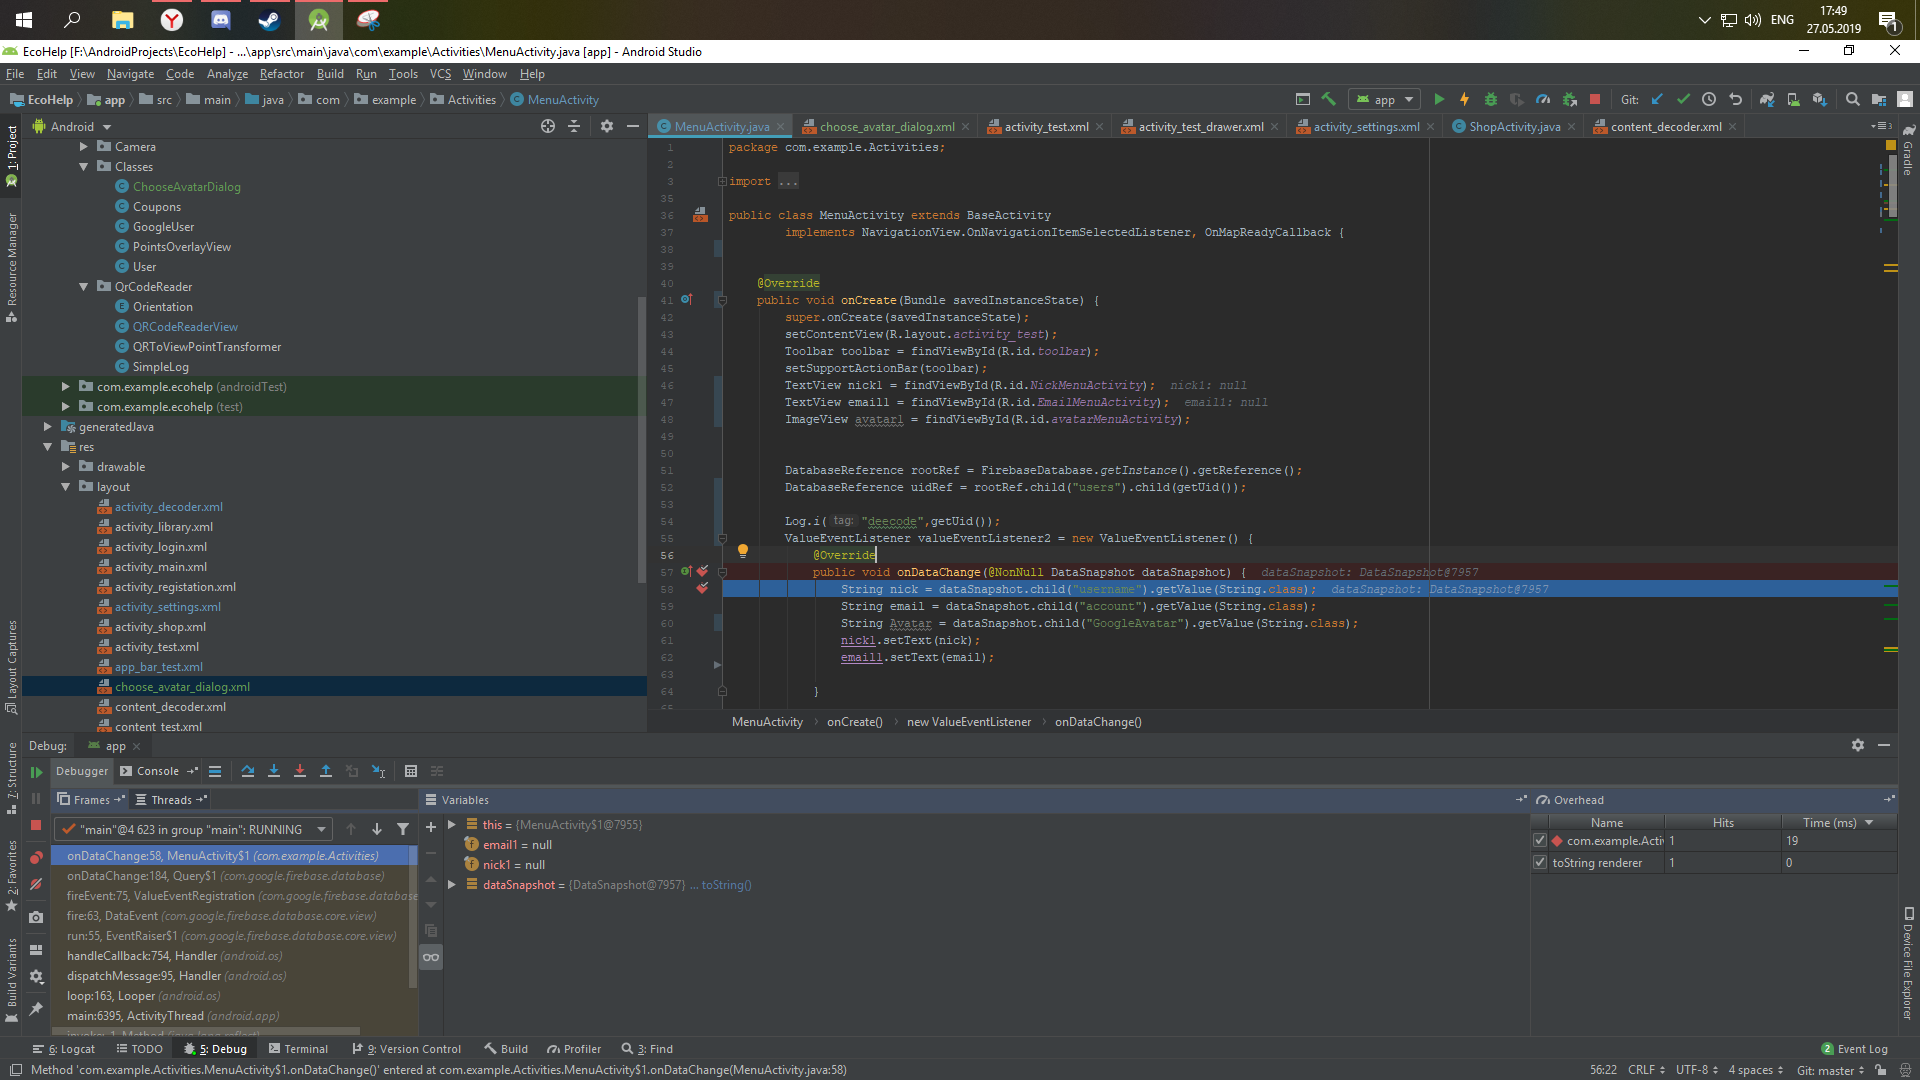
Task: Revert changes with the Git undo arrow
Action: 1735,99
